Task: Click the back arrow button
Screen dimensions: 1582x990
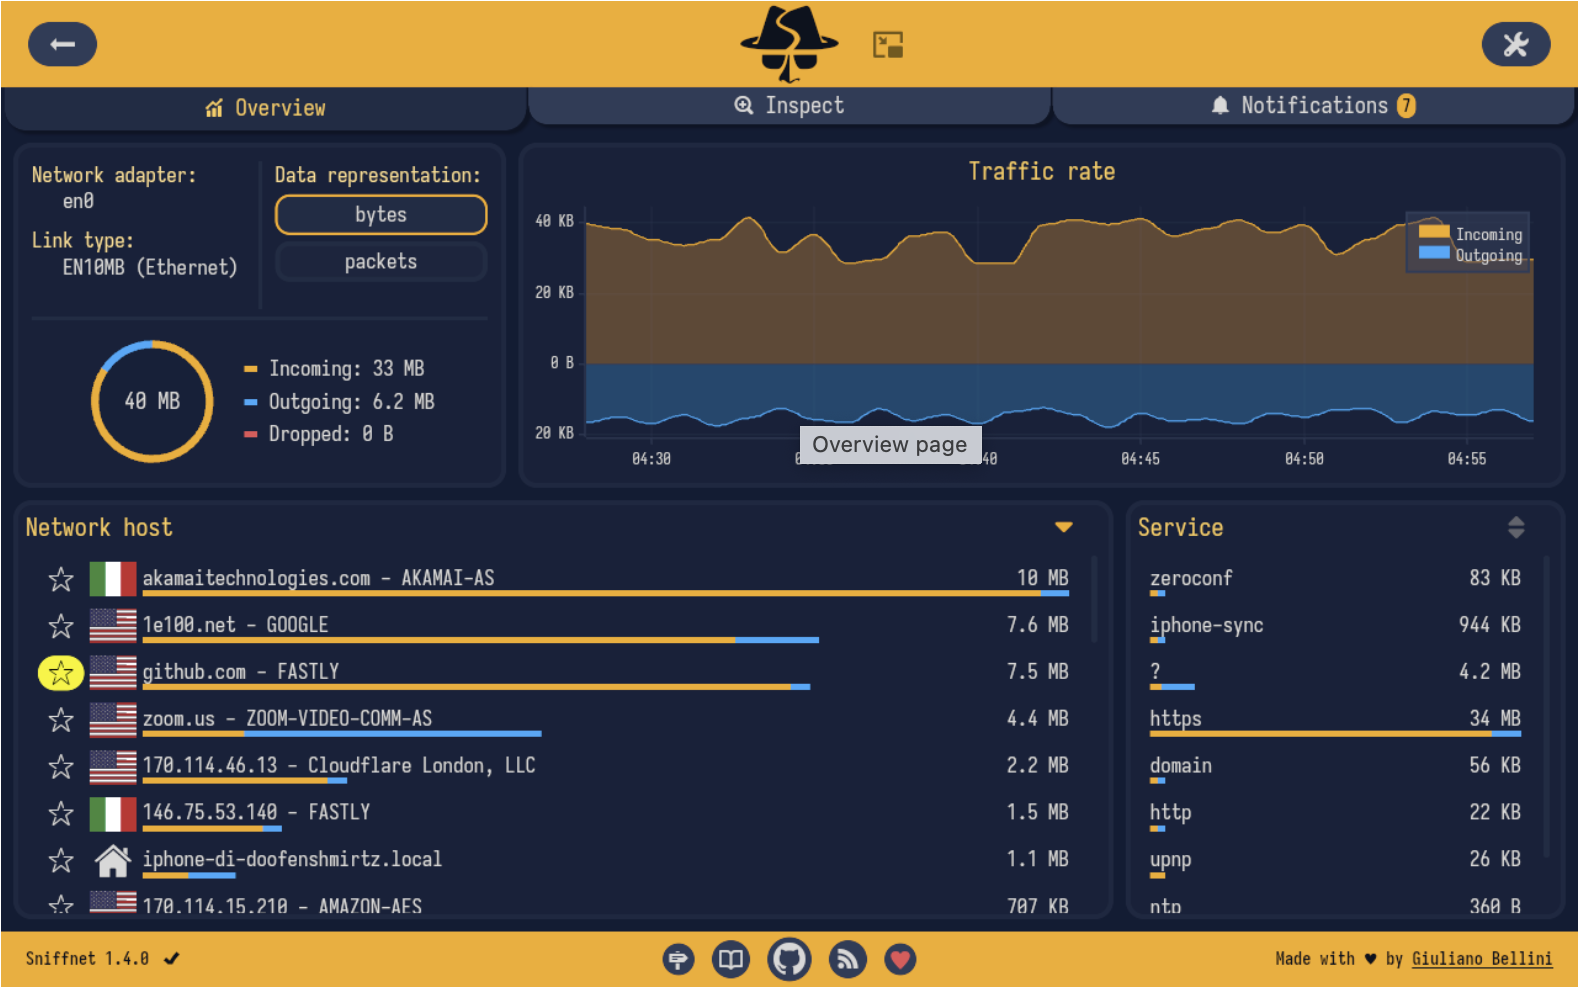Action: click(62, 44)
